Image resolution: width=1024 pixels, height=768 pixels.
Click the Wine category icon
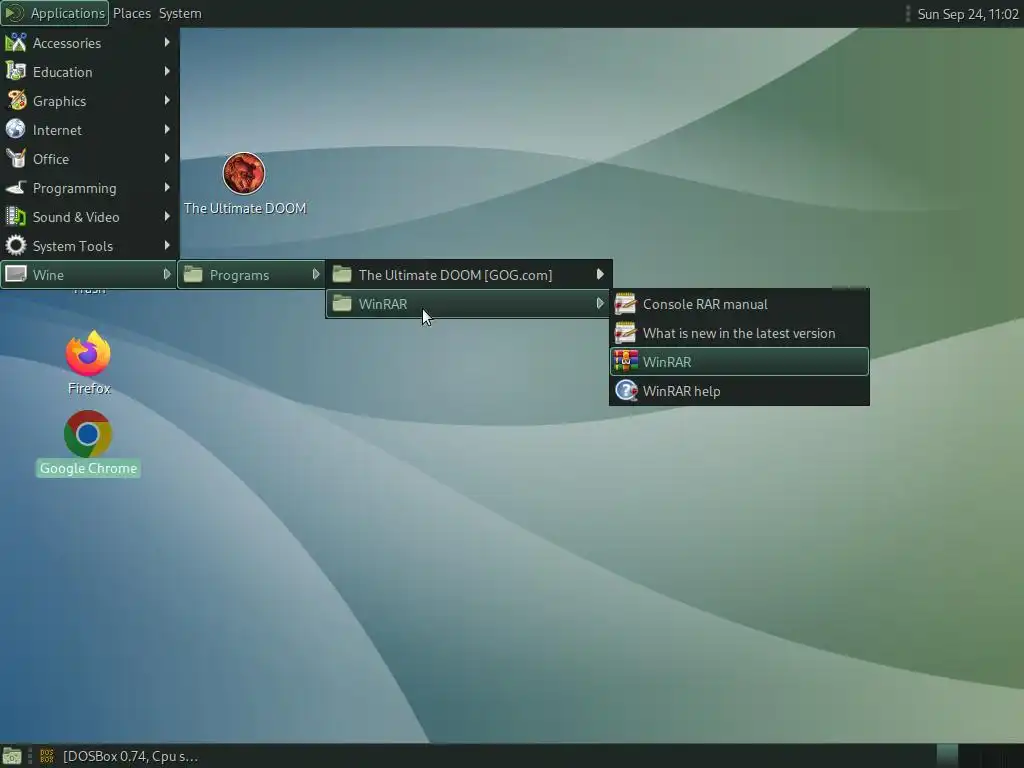coord(16,274)
